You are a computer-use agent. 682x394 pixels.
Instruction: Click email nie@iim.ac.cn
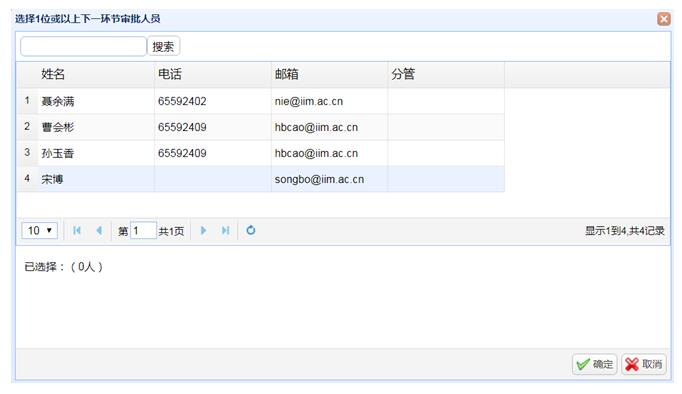coord(309,101)
